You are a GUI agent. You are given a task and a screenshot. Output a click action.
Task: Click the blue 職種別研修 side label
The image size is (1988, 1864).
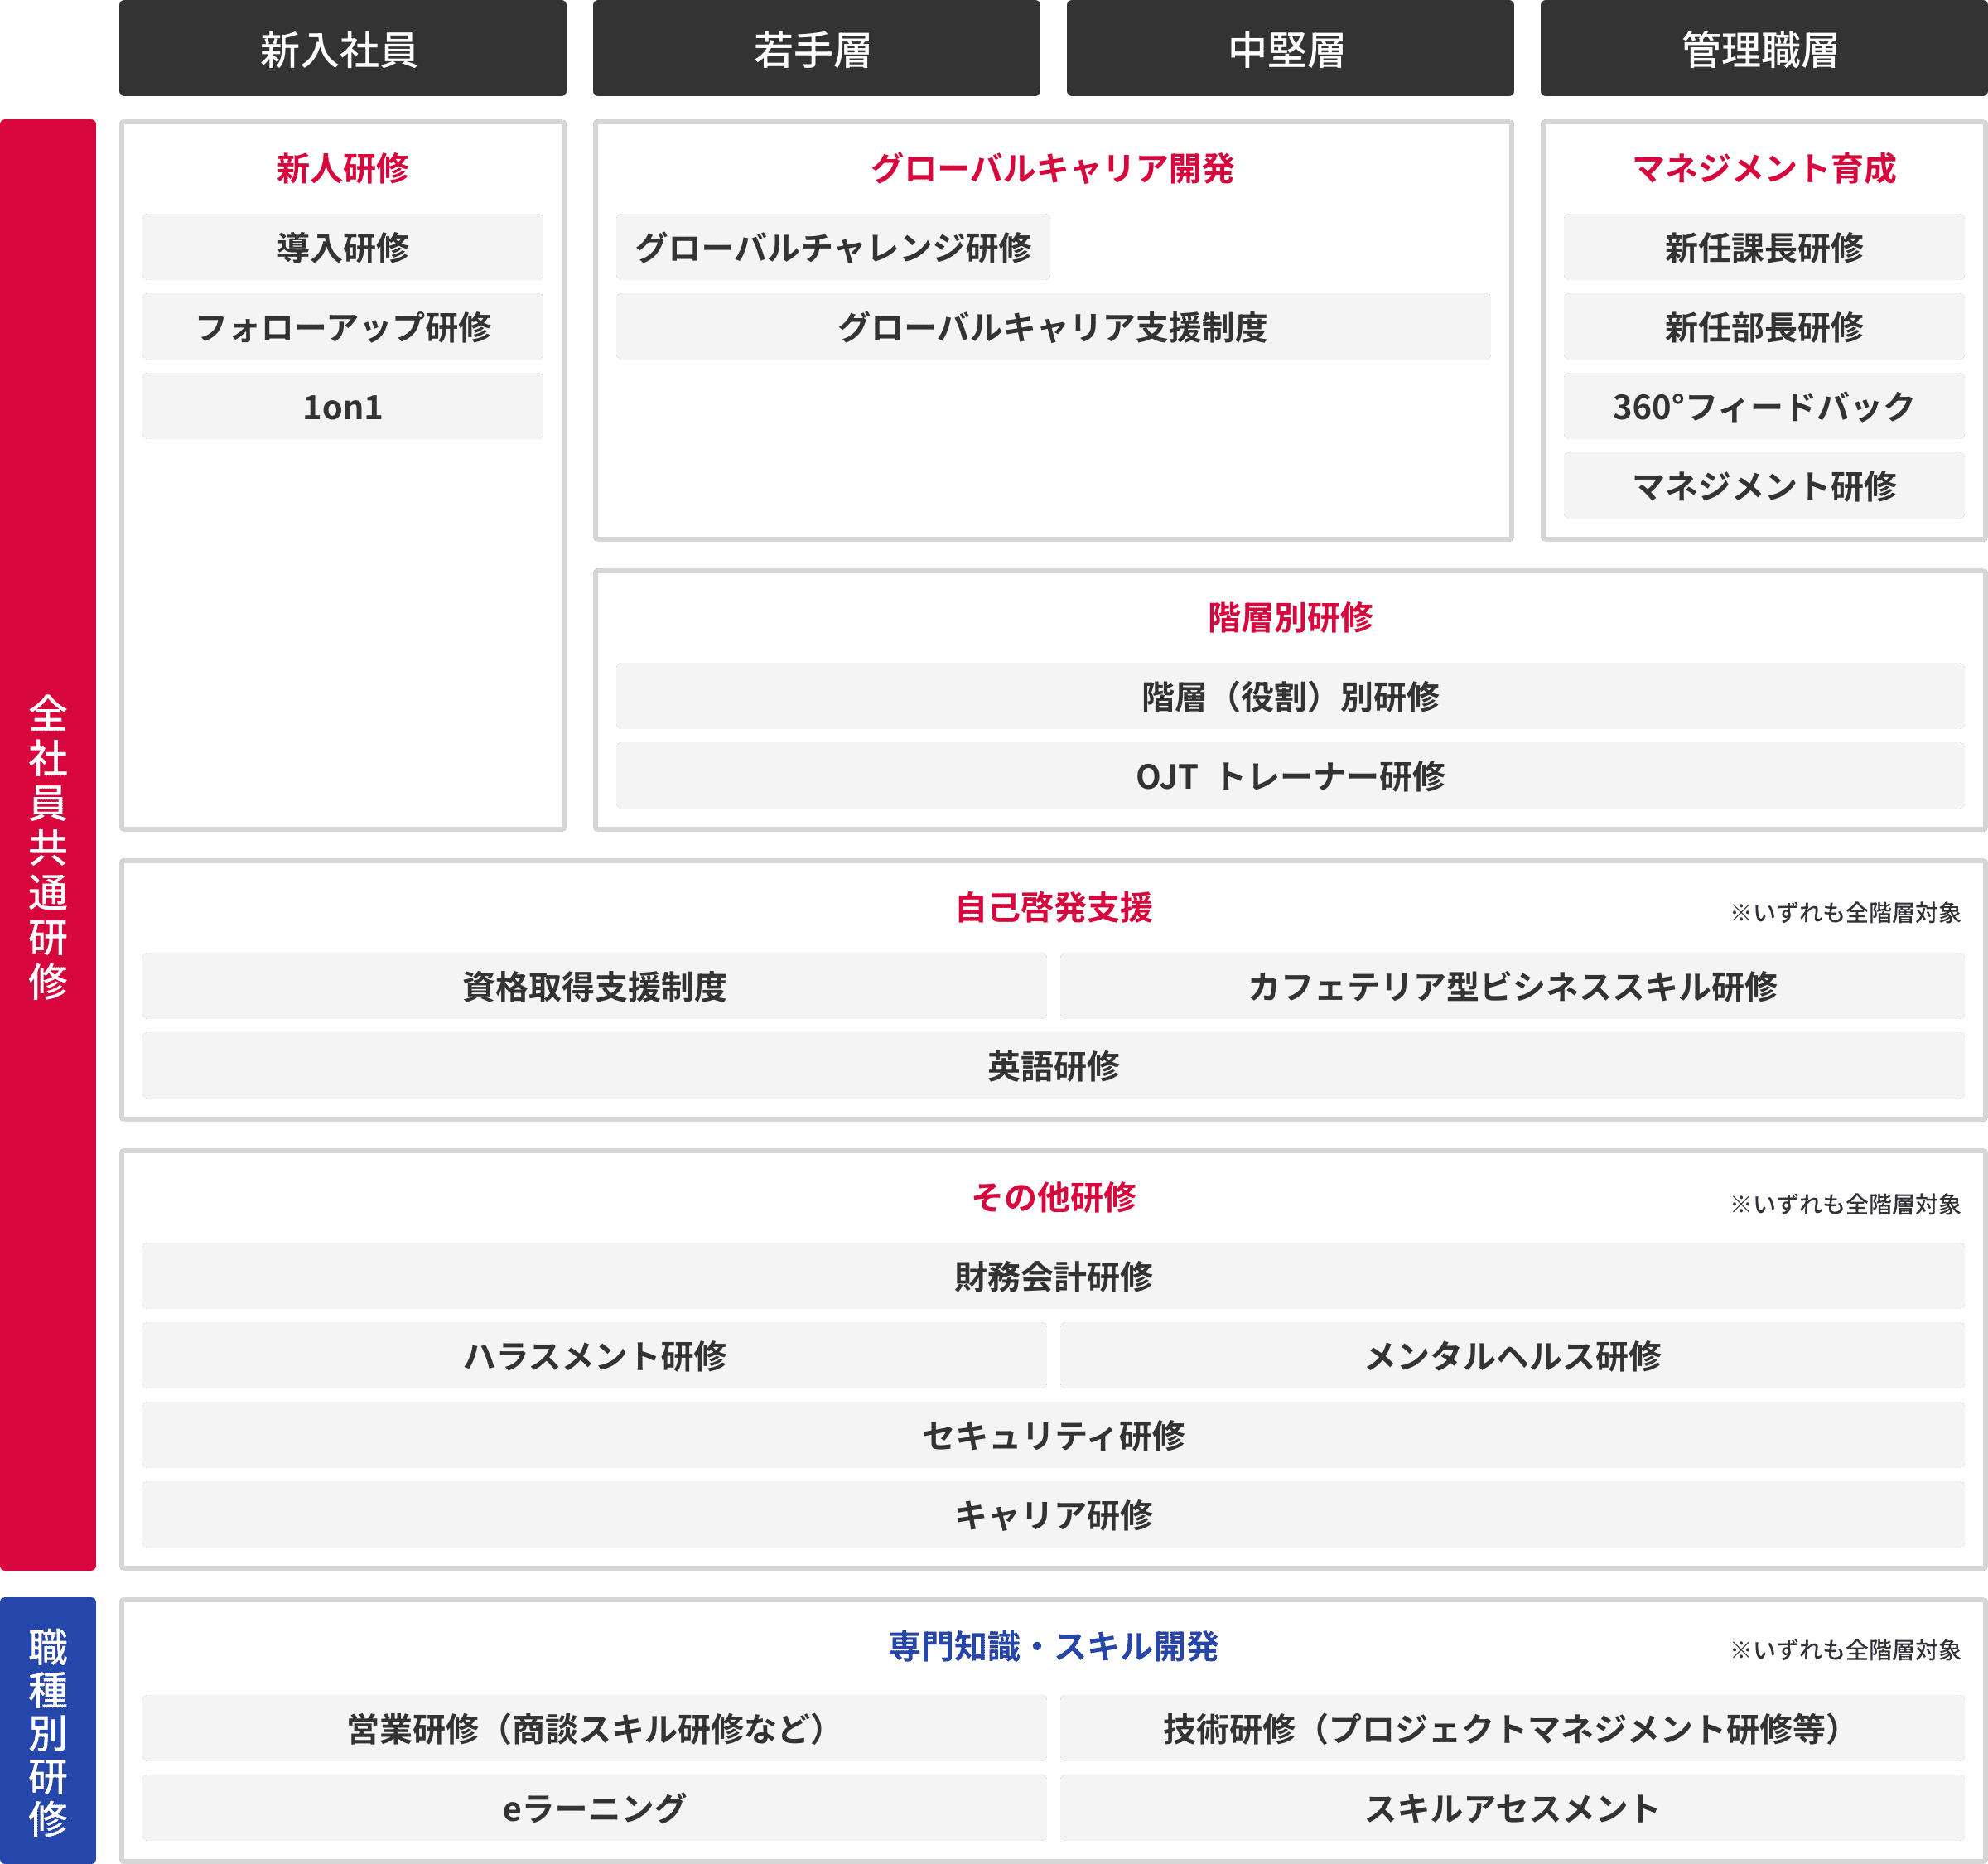click(x=48, y=1730)
